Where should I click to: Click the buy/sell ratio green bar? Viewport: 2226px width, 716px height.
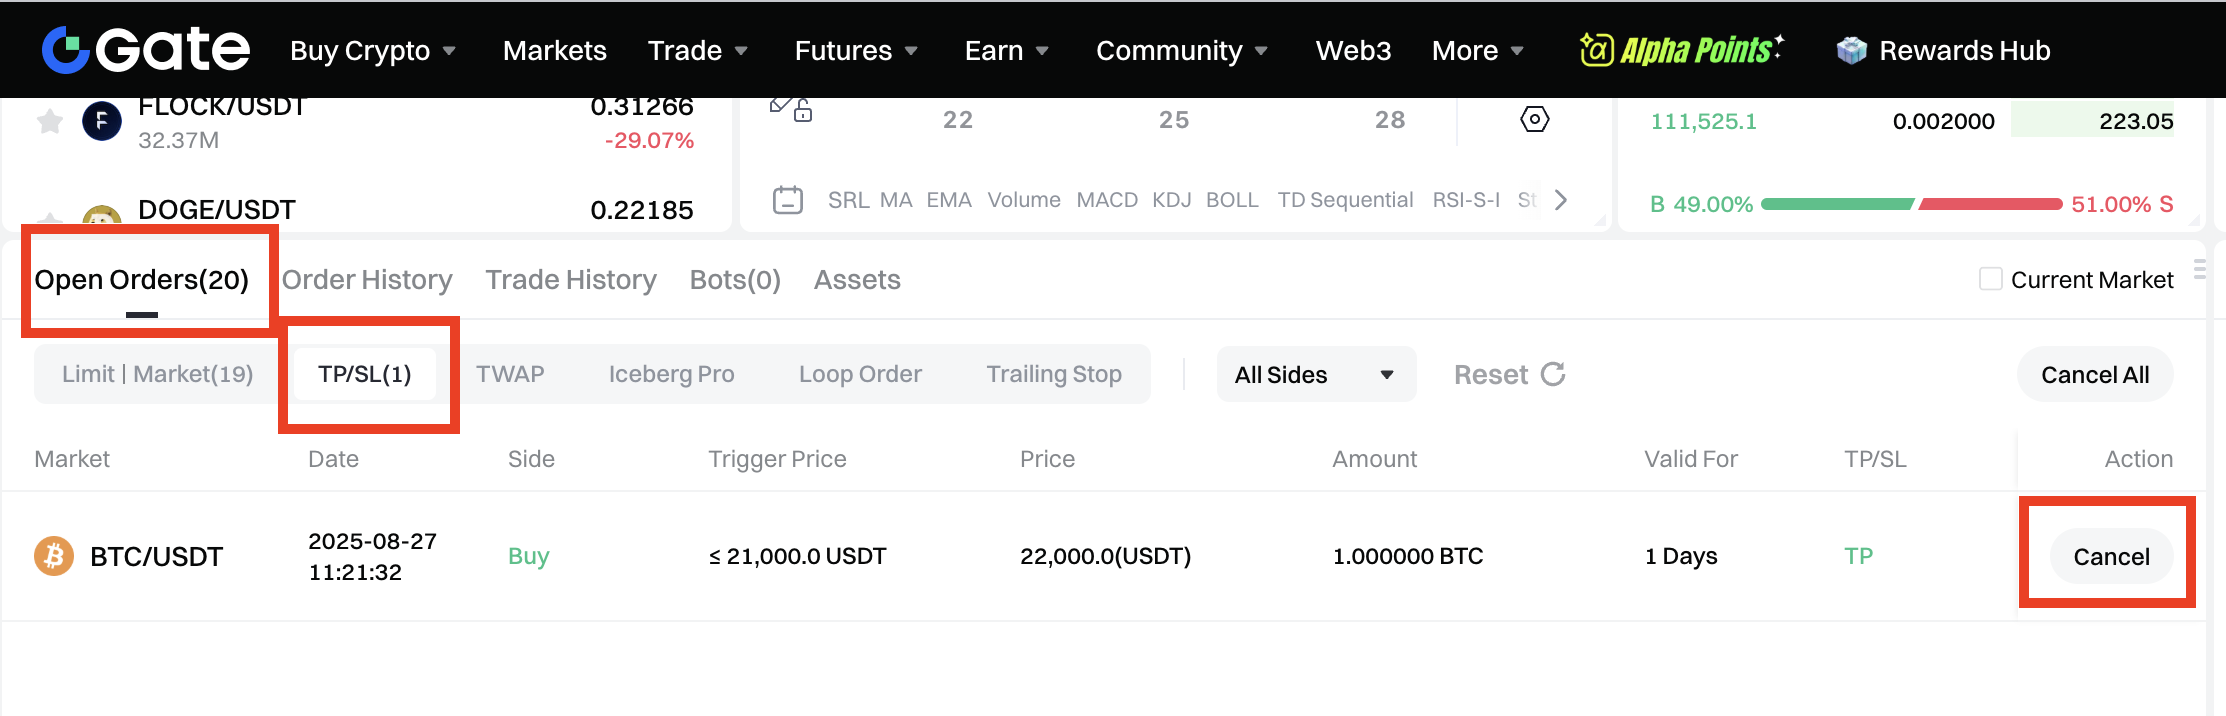(x=1836, y=204)
